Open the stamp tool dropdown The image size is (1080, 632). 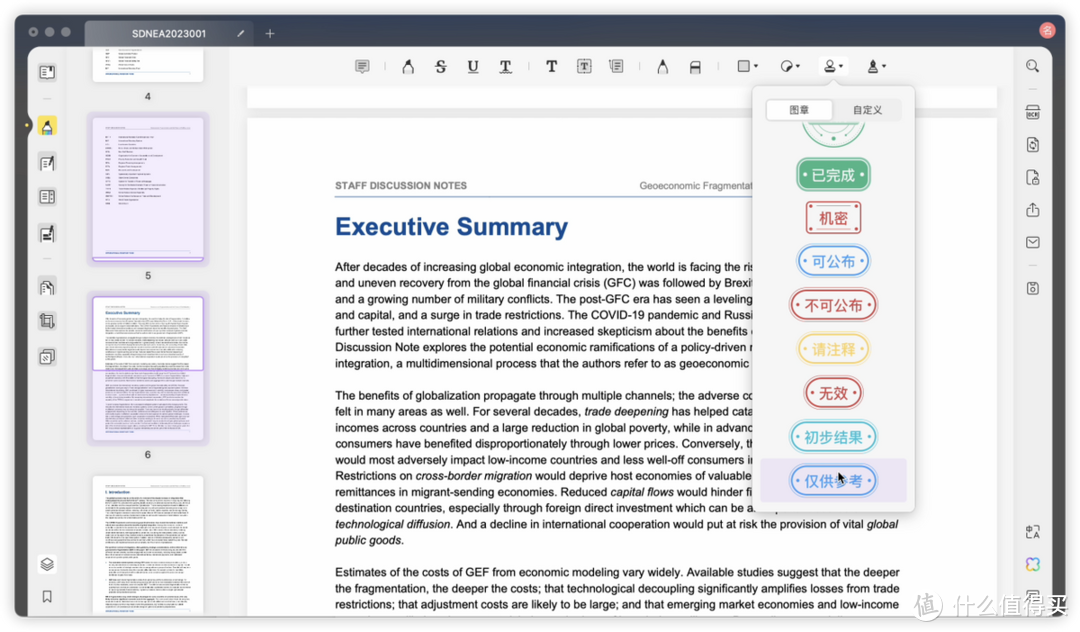tap(832, 67)
